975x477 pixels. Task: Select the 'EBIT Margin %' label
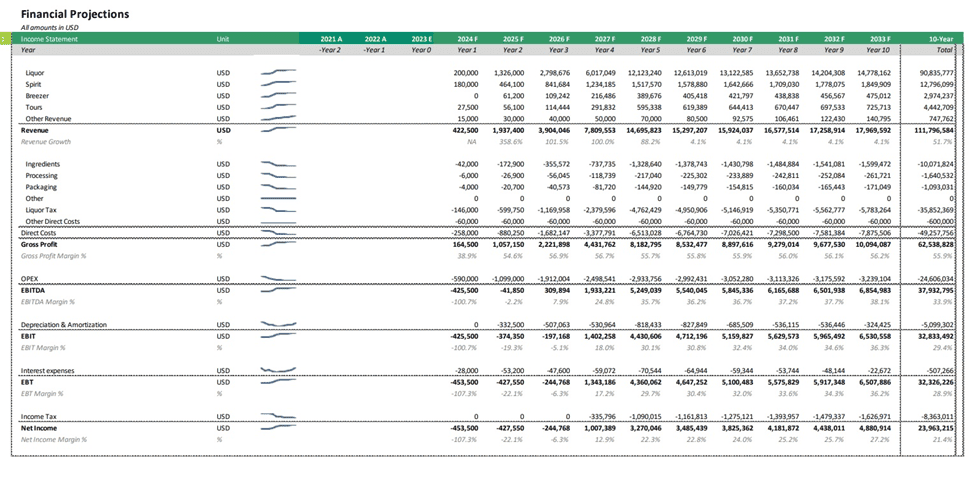tap(43, 348)
